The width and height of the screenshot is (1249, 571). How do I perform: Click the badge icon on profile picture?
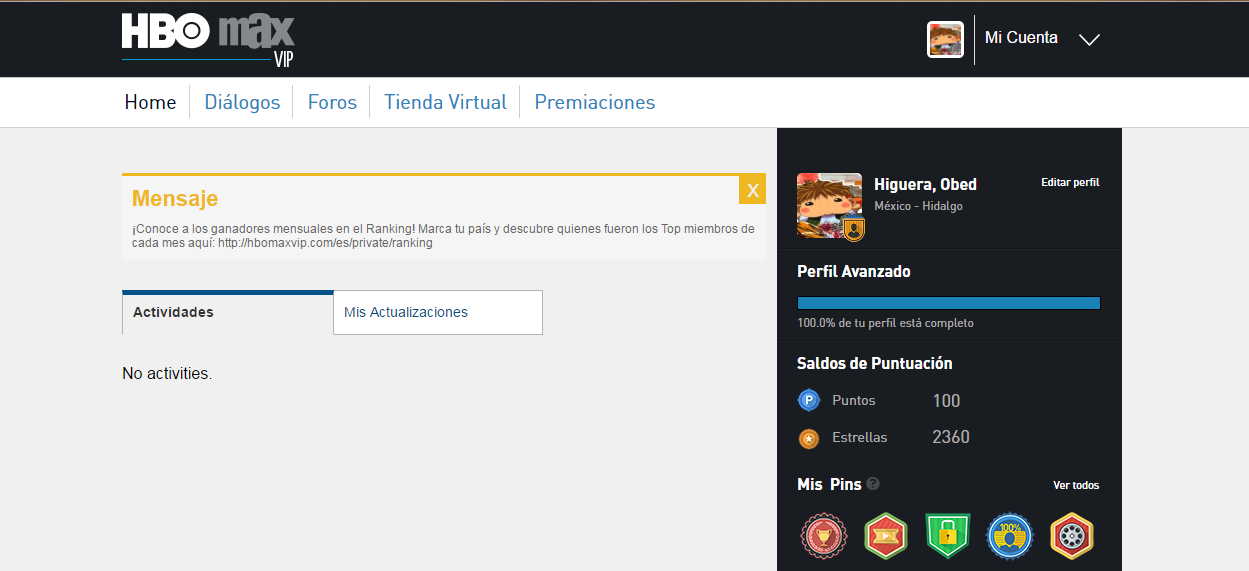(x=854, y=230)
